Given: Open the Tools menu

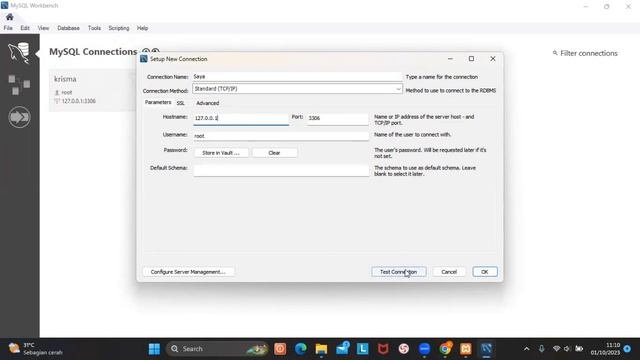Looking at the screenshot, I should 94,28.
